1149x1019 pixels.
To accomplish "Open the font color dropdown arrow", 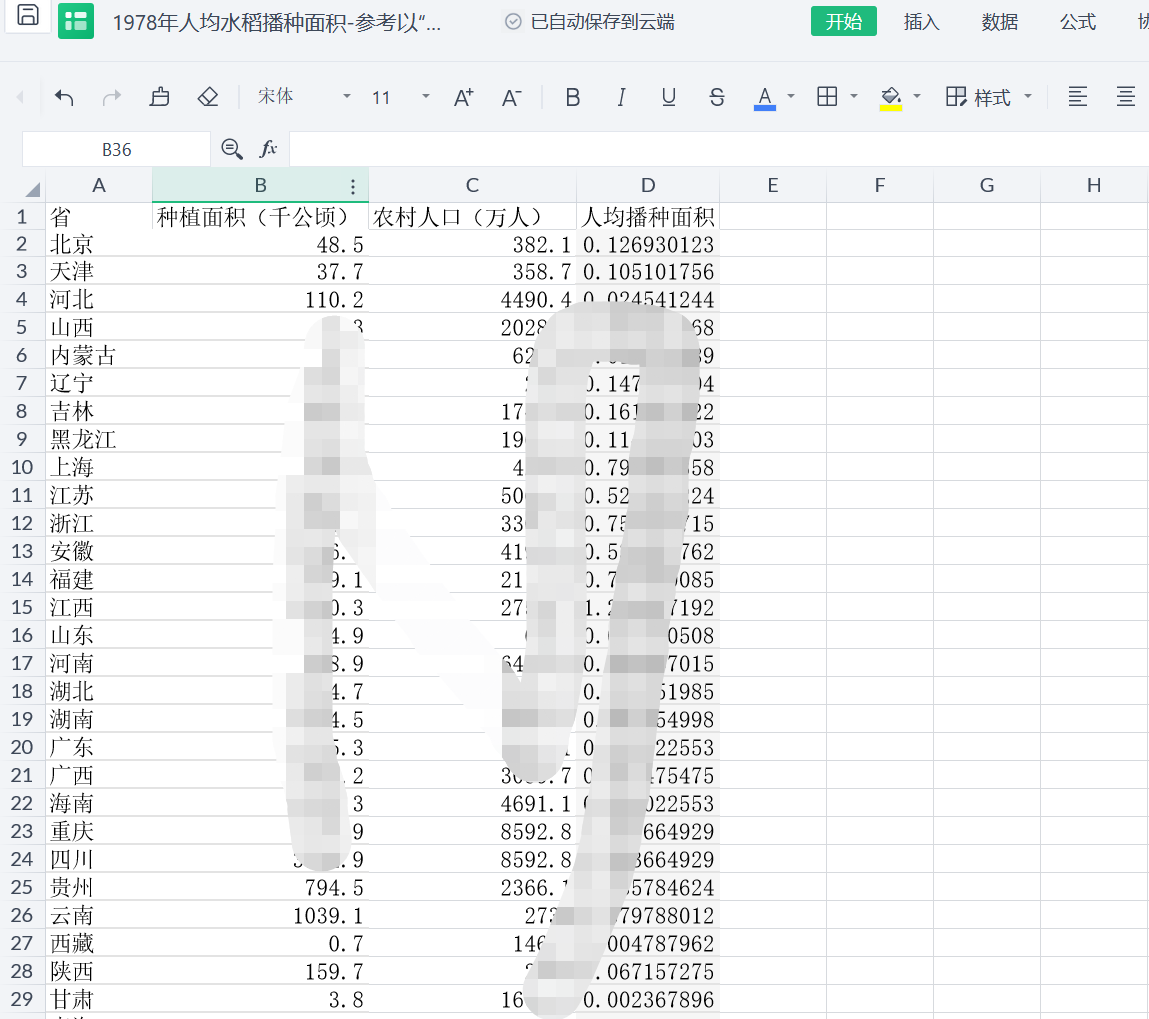I will coord(791,97).
